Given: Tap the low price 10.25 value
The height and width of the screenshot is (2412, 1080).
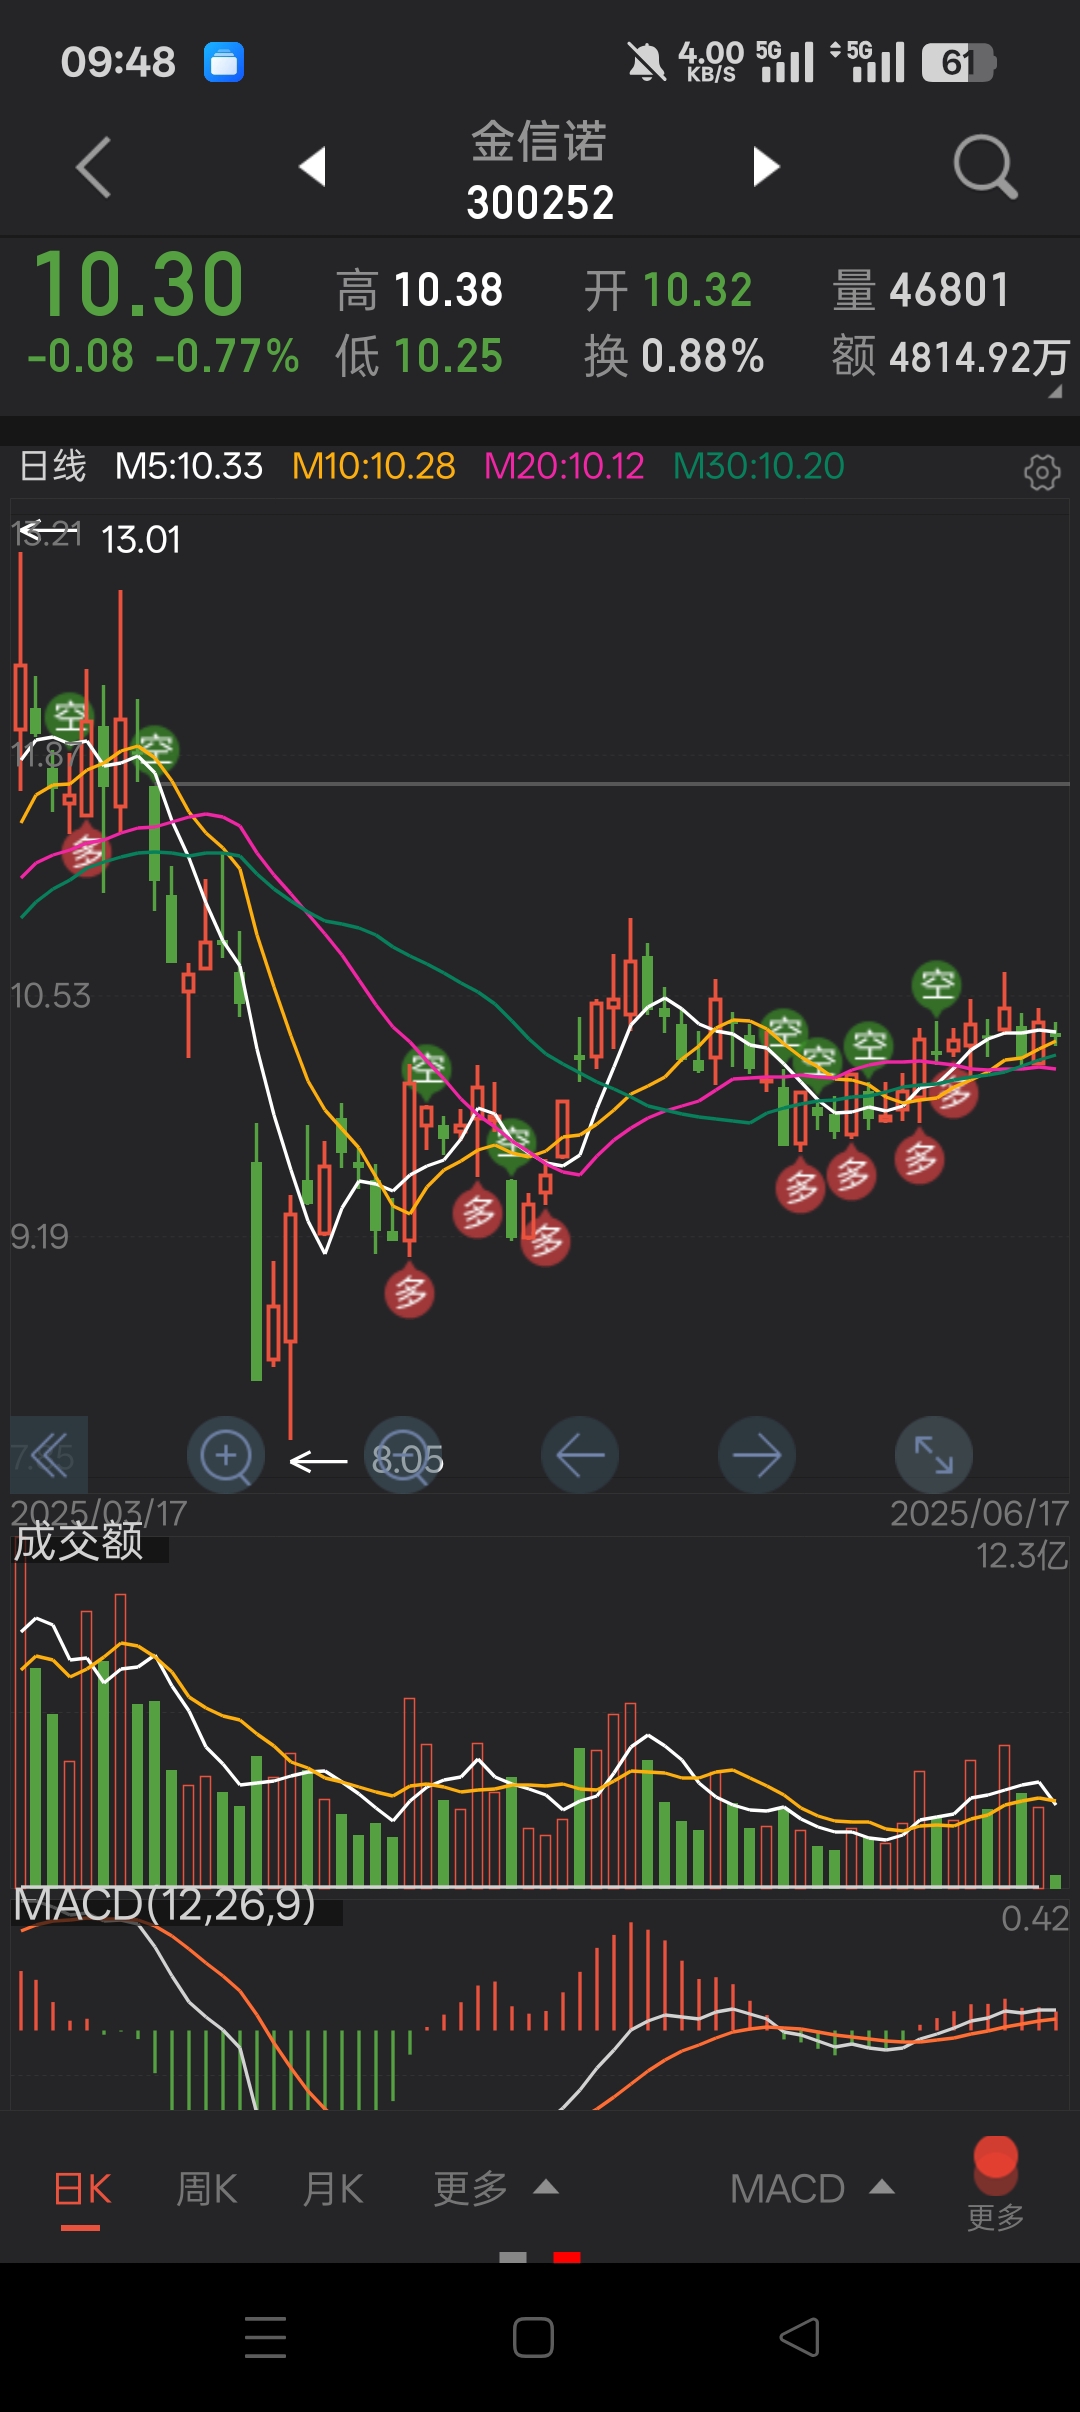Looking at the screenshot, I should tap(448, 356).
